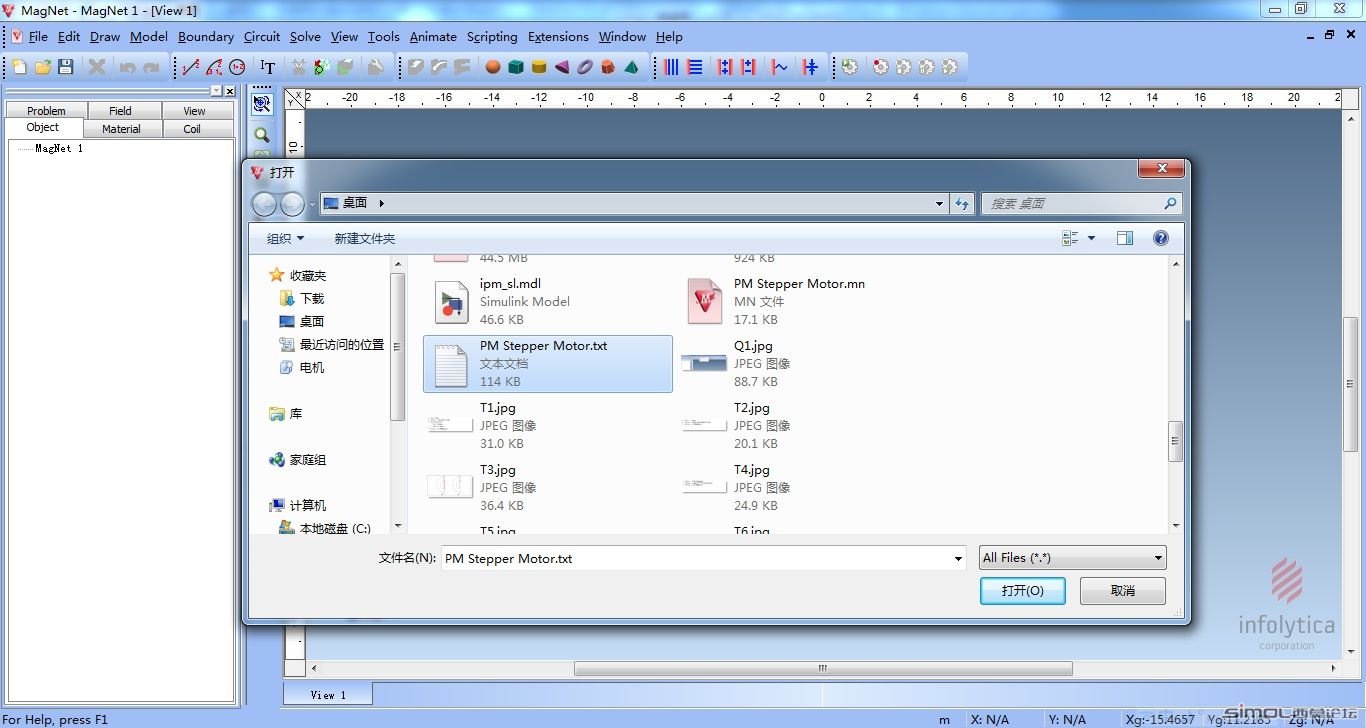The width and height of the screenshot is (1366, 728).
Task: Click the 取消 button
Action: [1123, 591]
